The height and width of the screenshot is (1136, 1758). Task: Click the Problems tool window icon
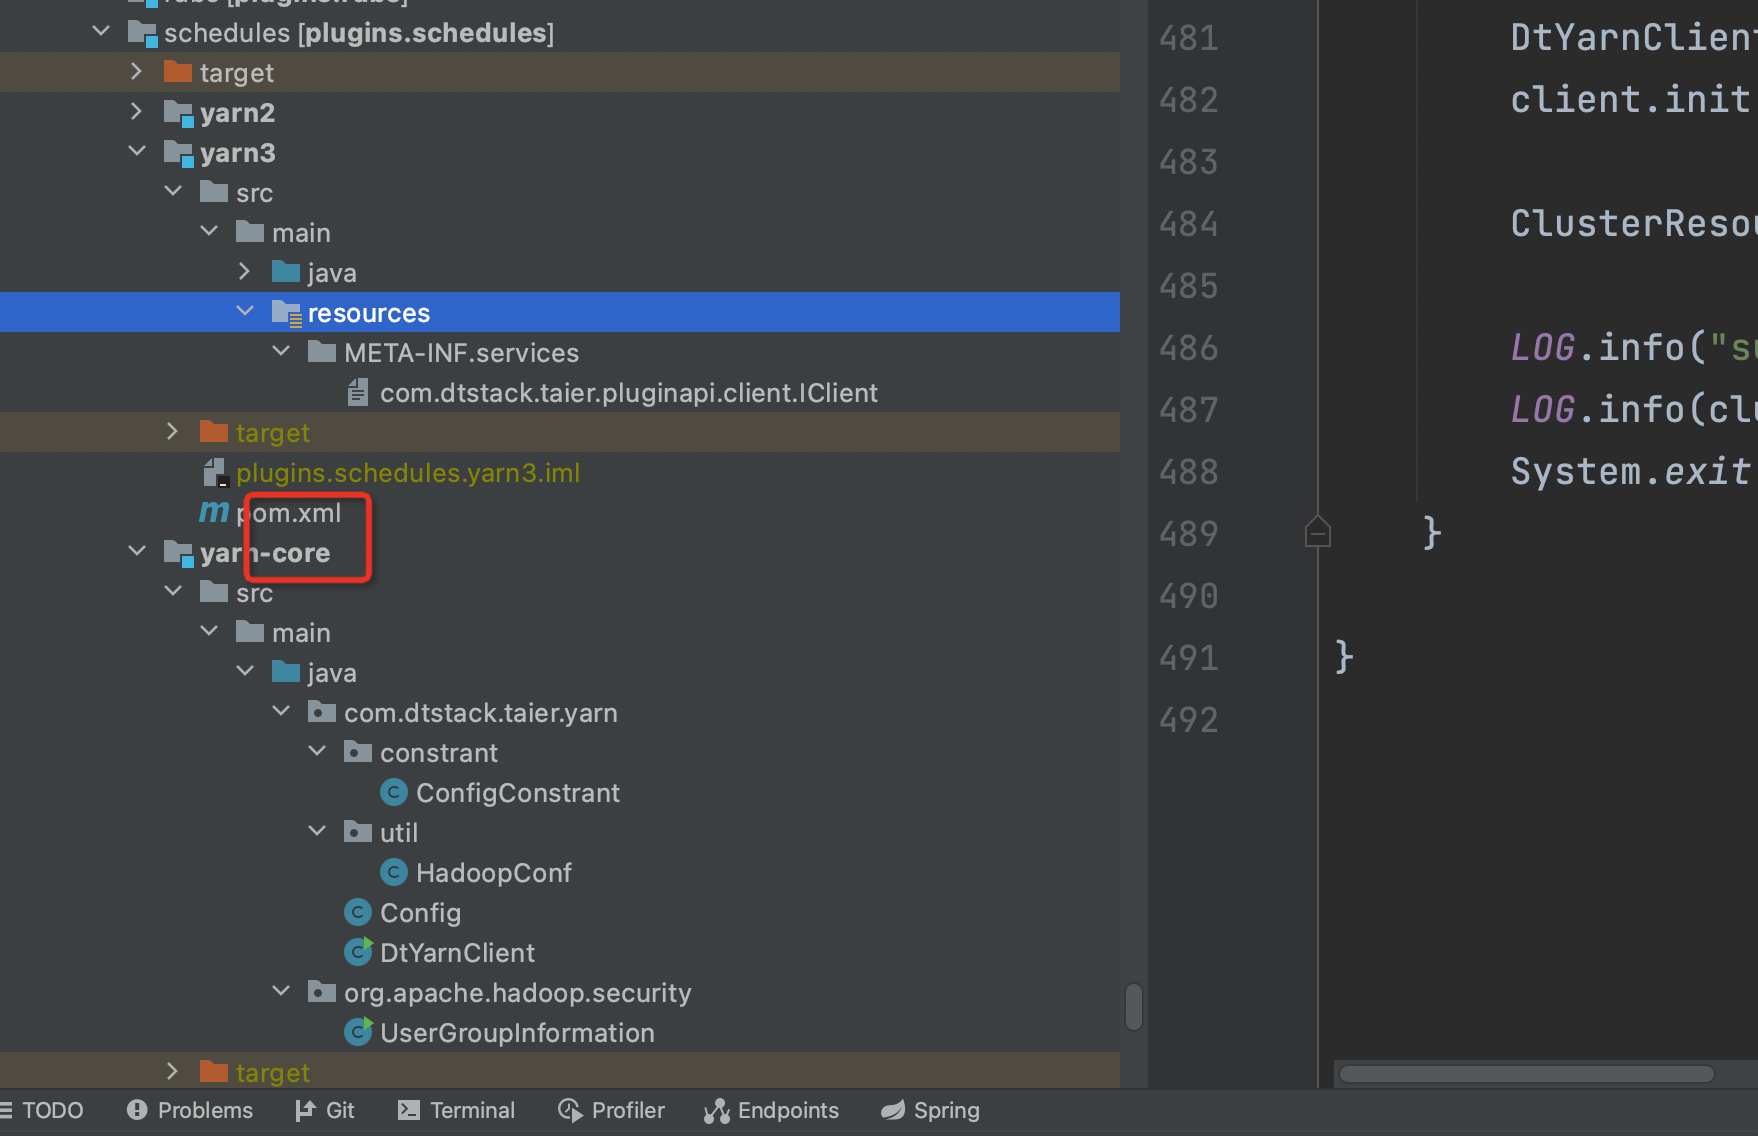pos(137,1110)
